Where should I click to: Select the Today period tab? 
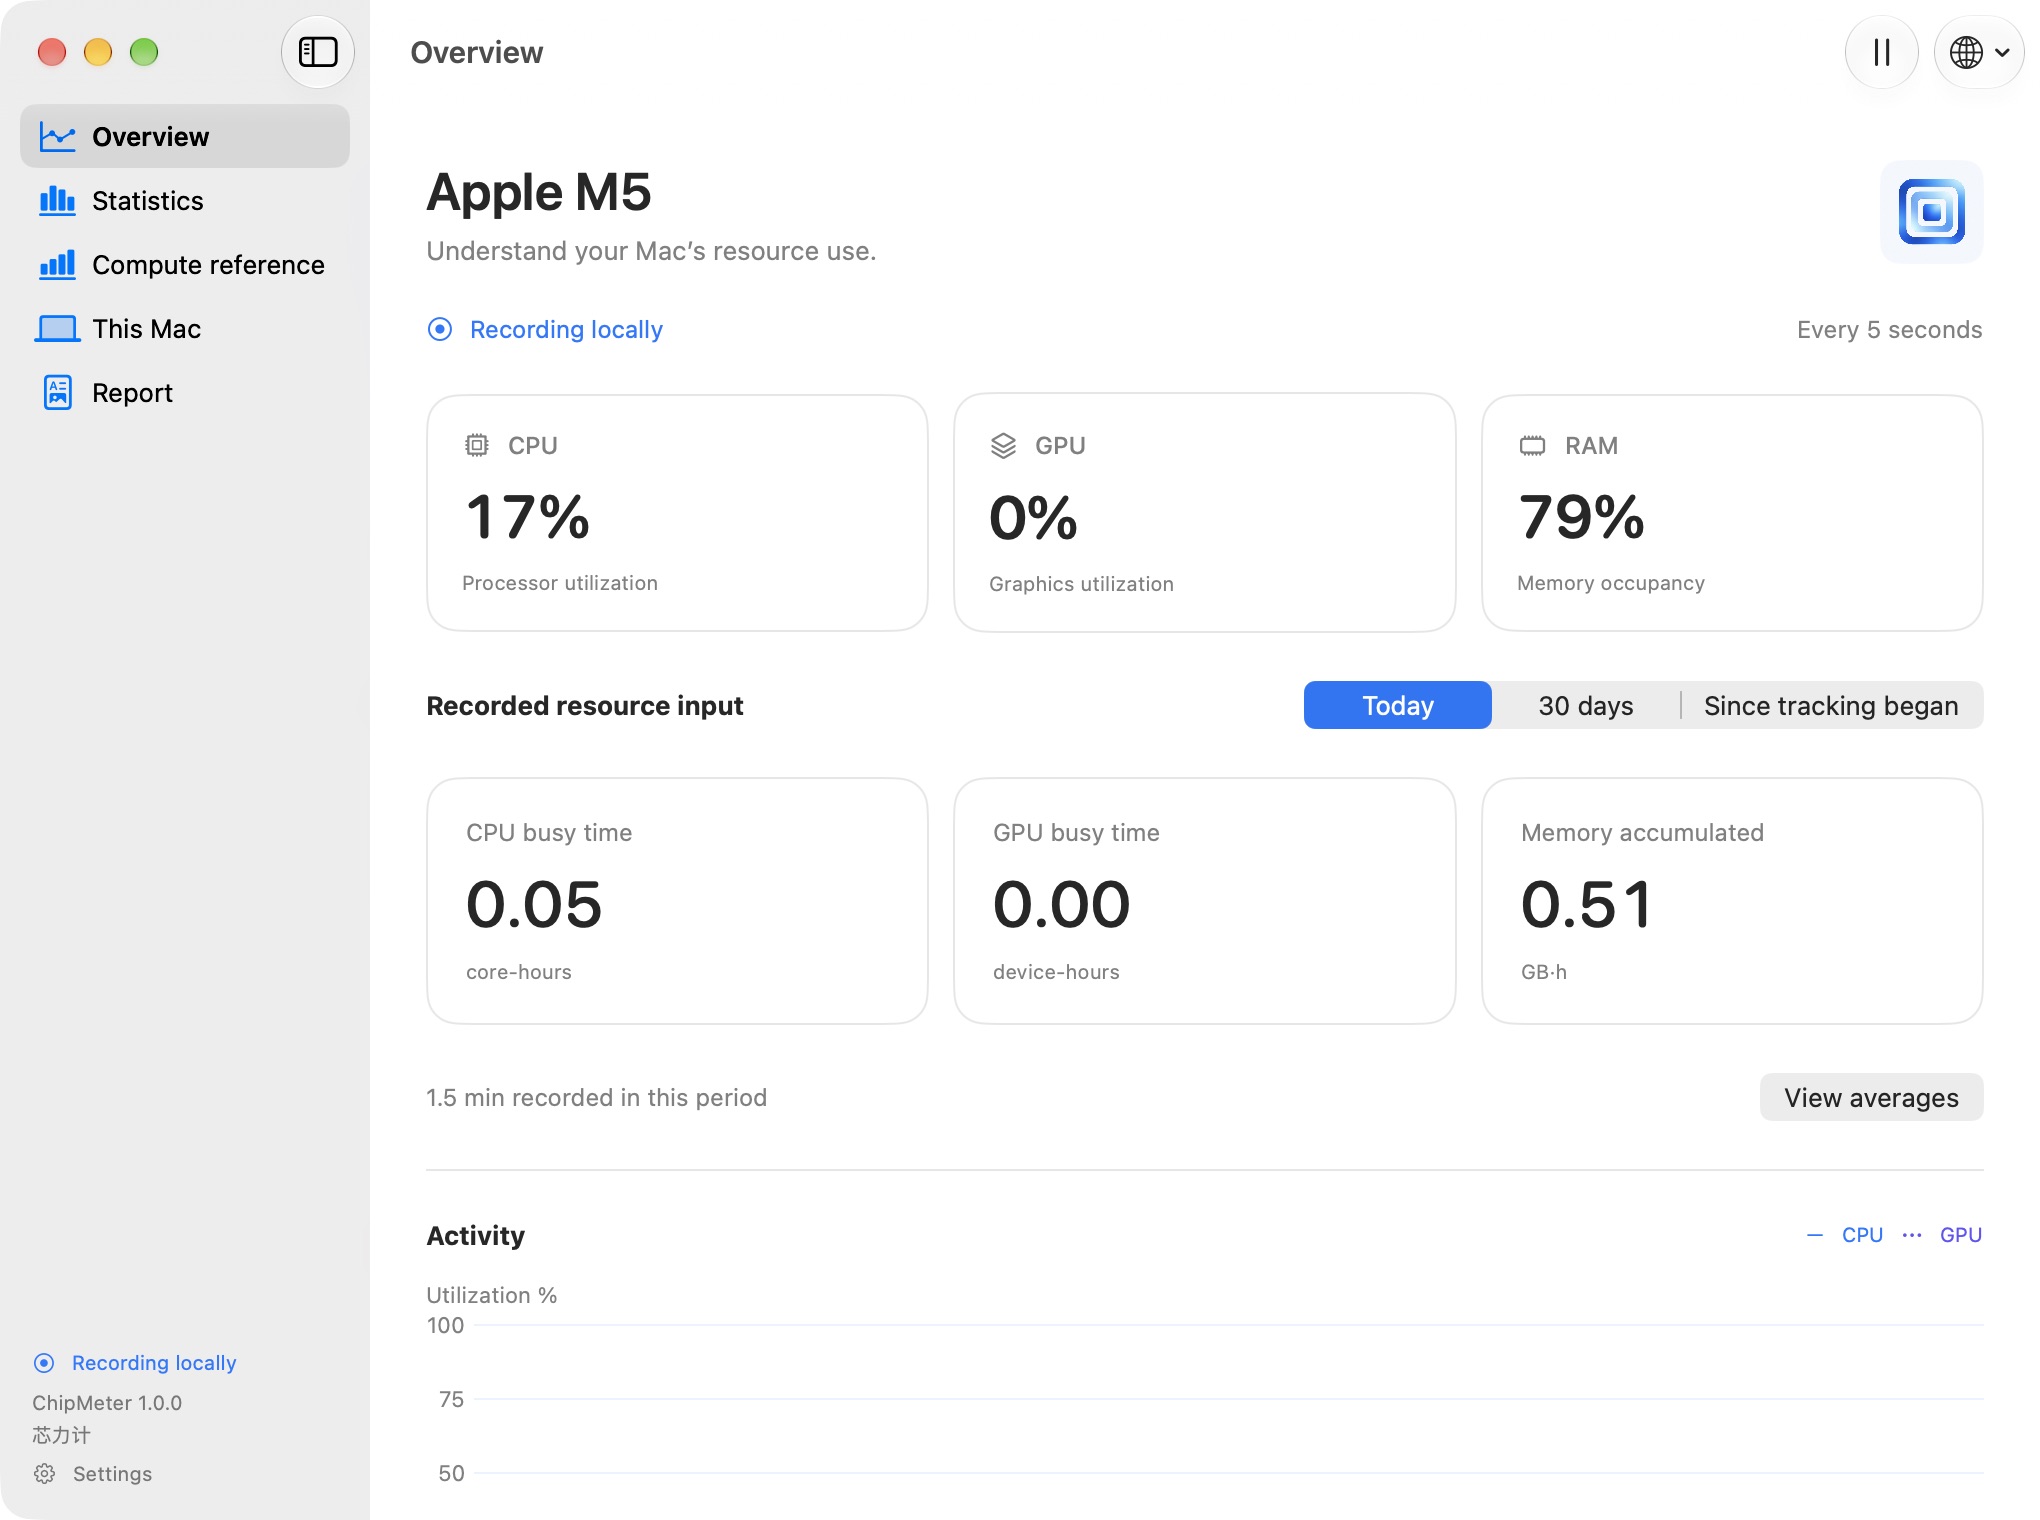1397,705
